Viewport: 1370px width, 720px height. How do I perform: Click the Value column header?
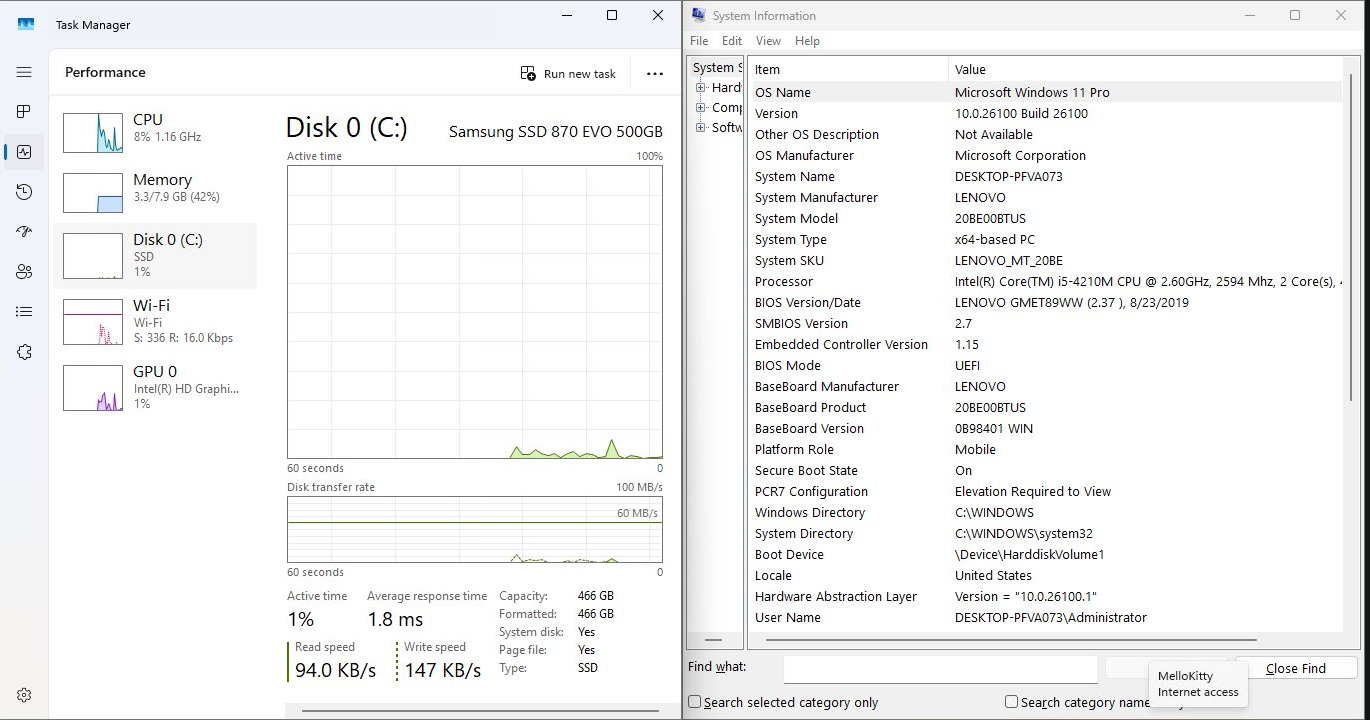tap(1145, 69)
